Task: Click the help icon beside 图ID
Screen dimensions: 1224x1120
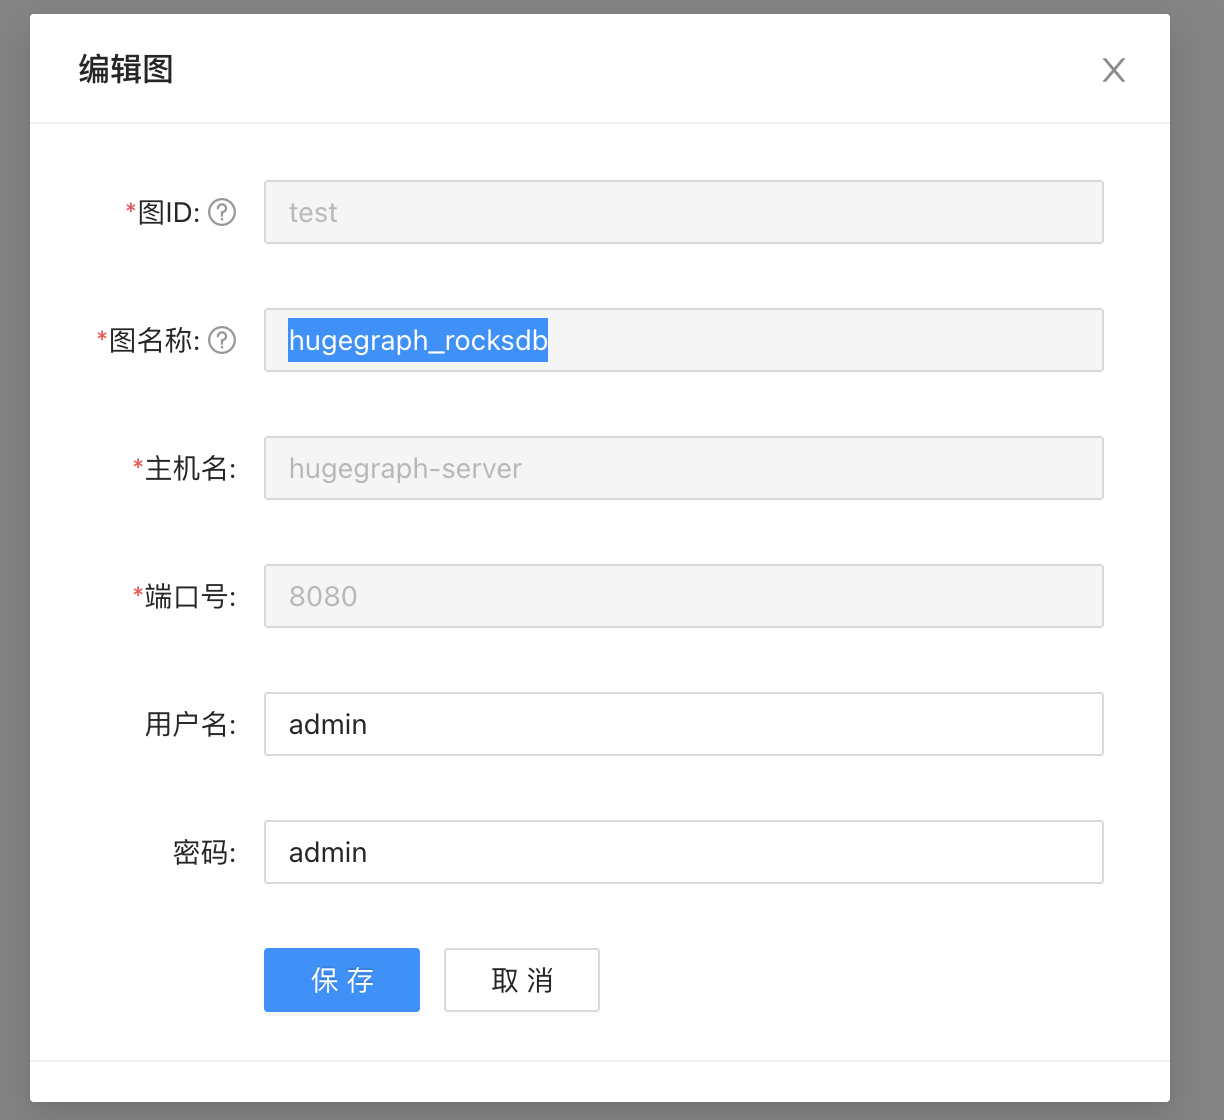Action: point(222,212)
